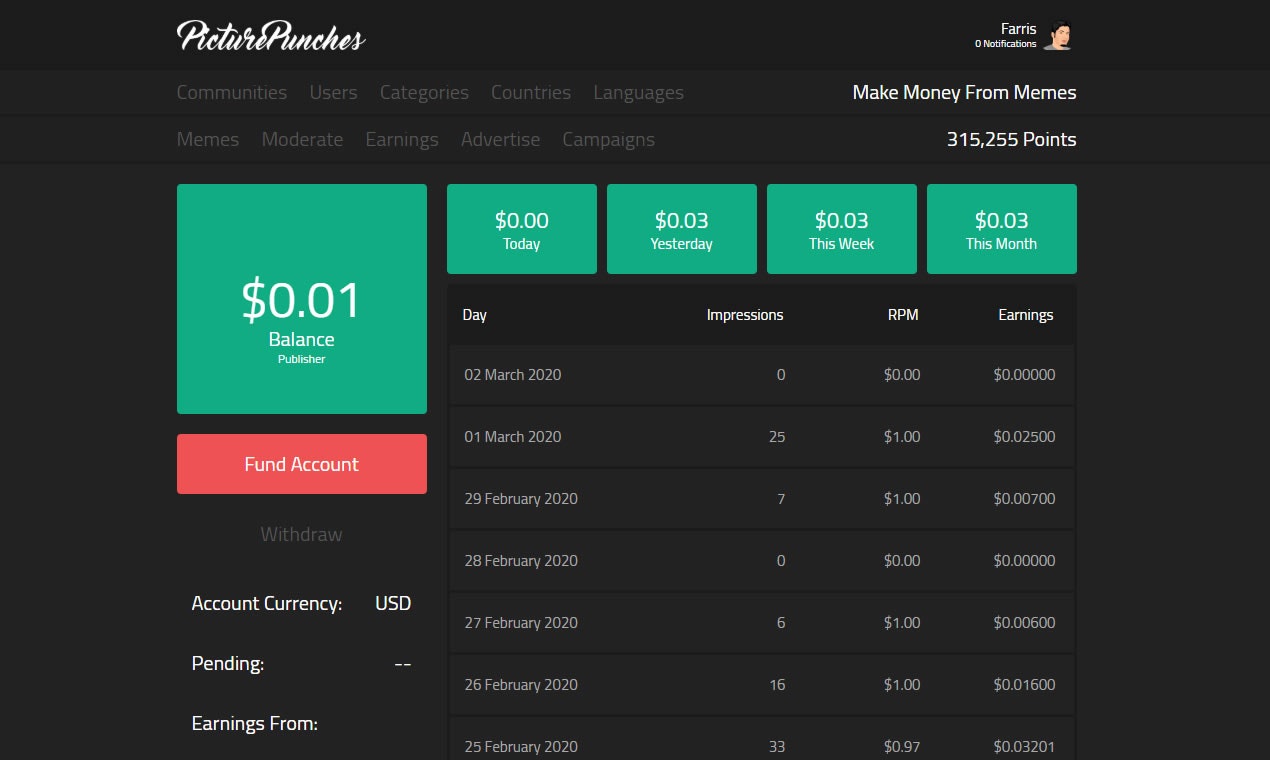
Task: Go to Advertise page
Action: [500, 139]
